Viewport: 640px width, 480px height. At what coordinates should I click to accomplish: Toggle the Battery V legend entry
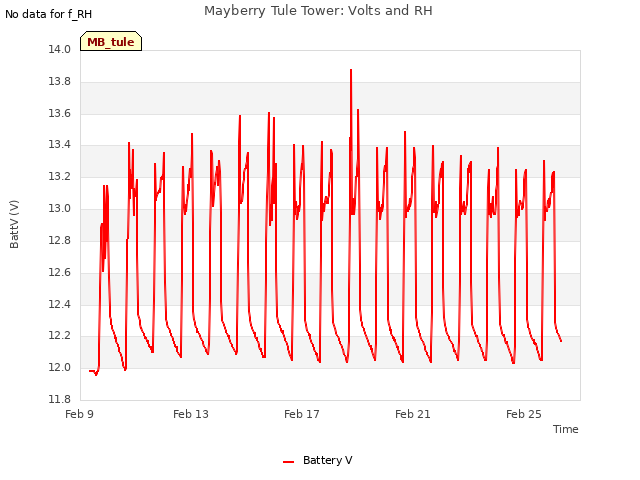318,460
